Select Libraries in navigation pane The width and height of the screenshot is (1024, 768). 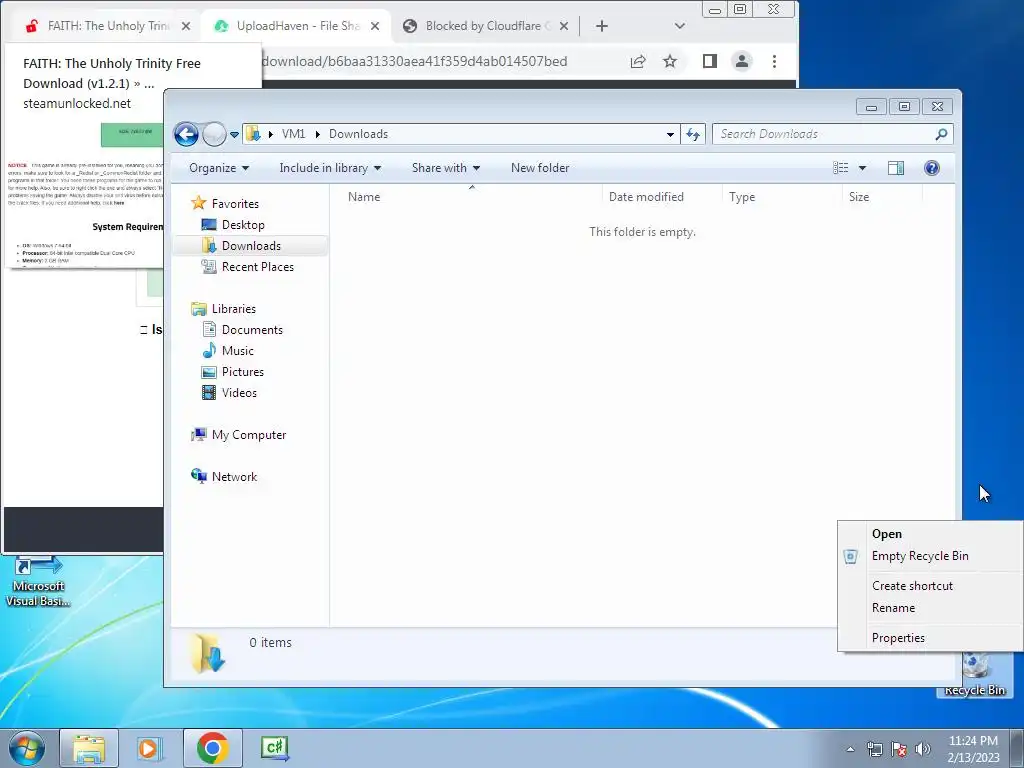(233, 309)
